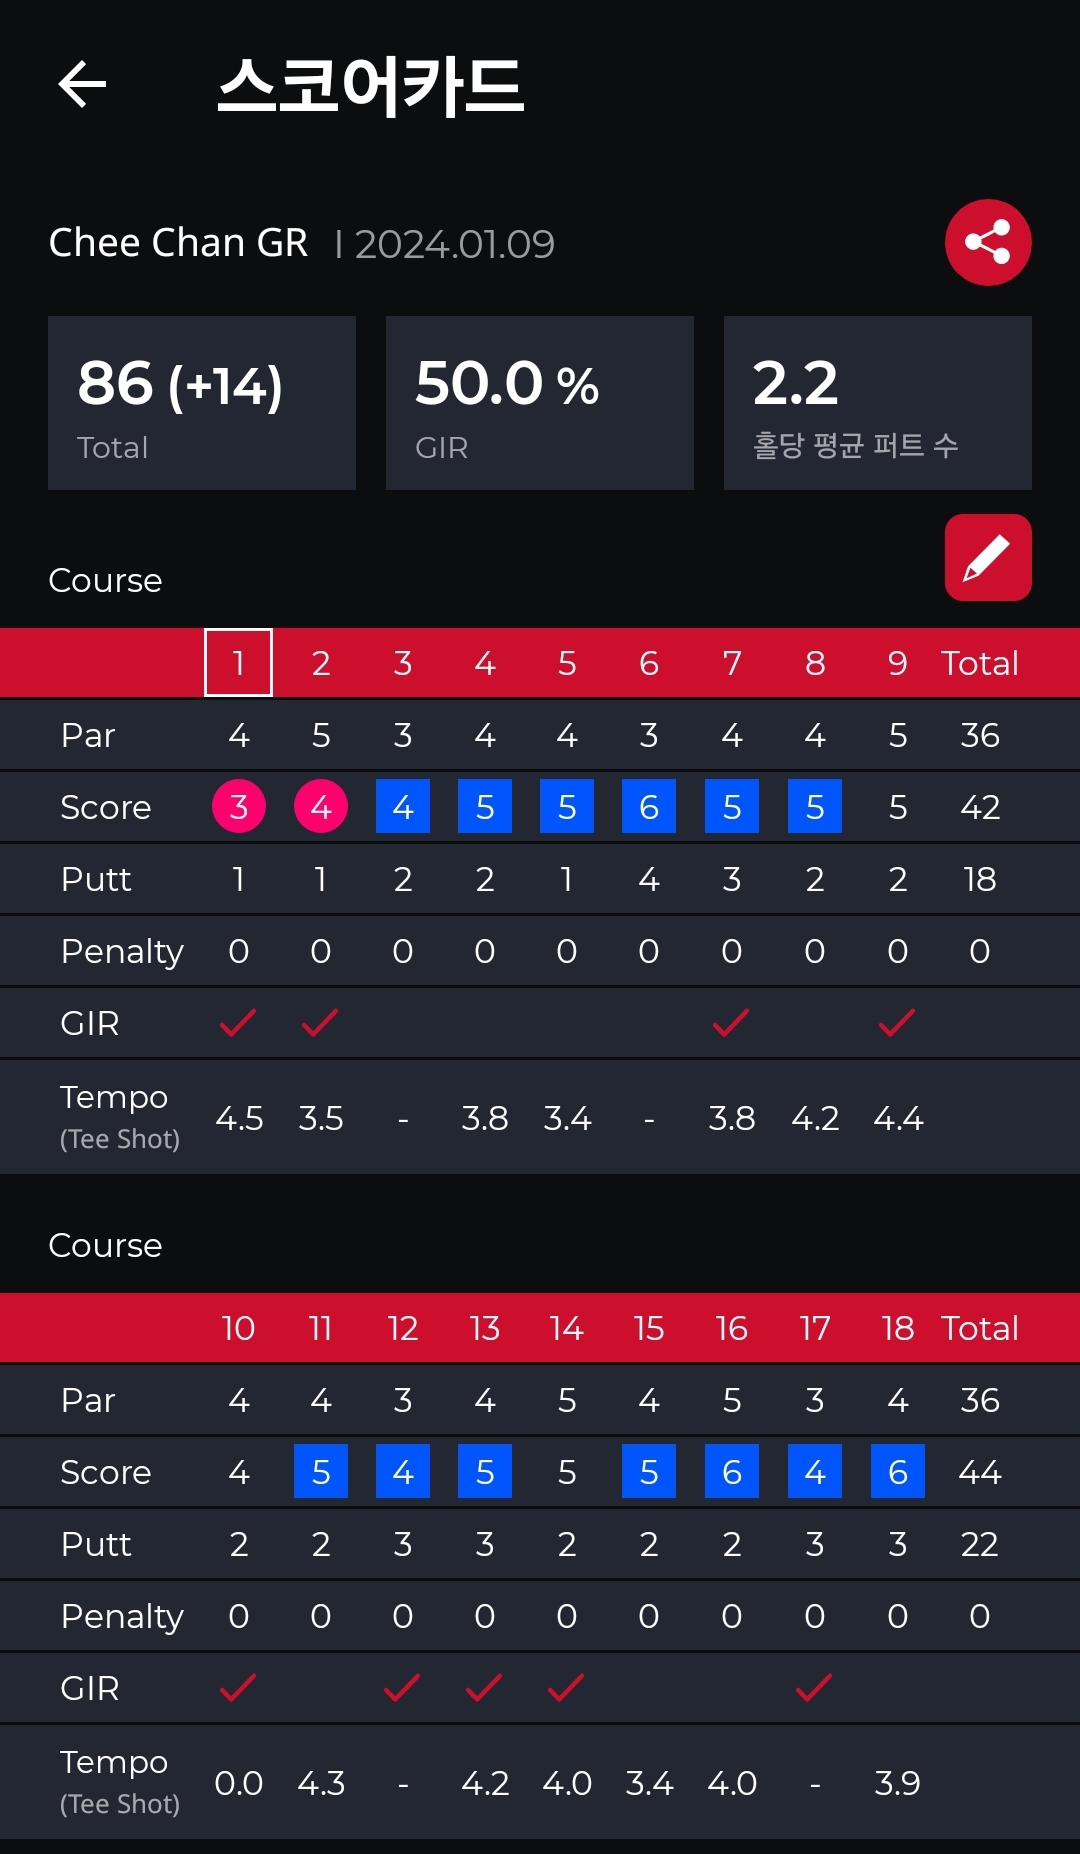Tap front nine score total 42
Image resolution: width=1080 pixels, height=1854 pixels.
(x=979, y=807)
